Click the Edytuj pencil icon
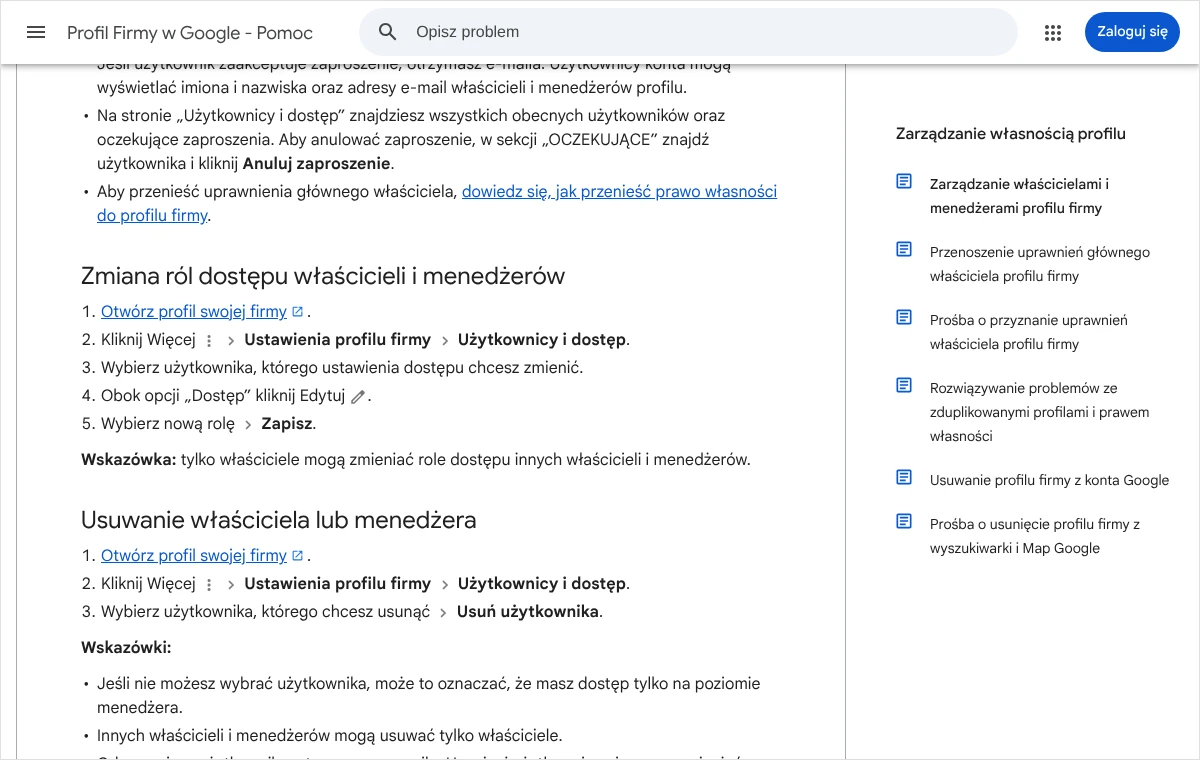The image size is (1200, 760). pos(358,396)
